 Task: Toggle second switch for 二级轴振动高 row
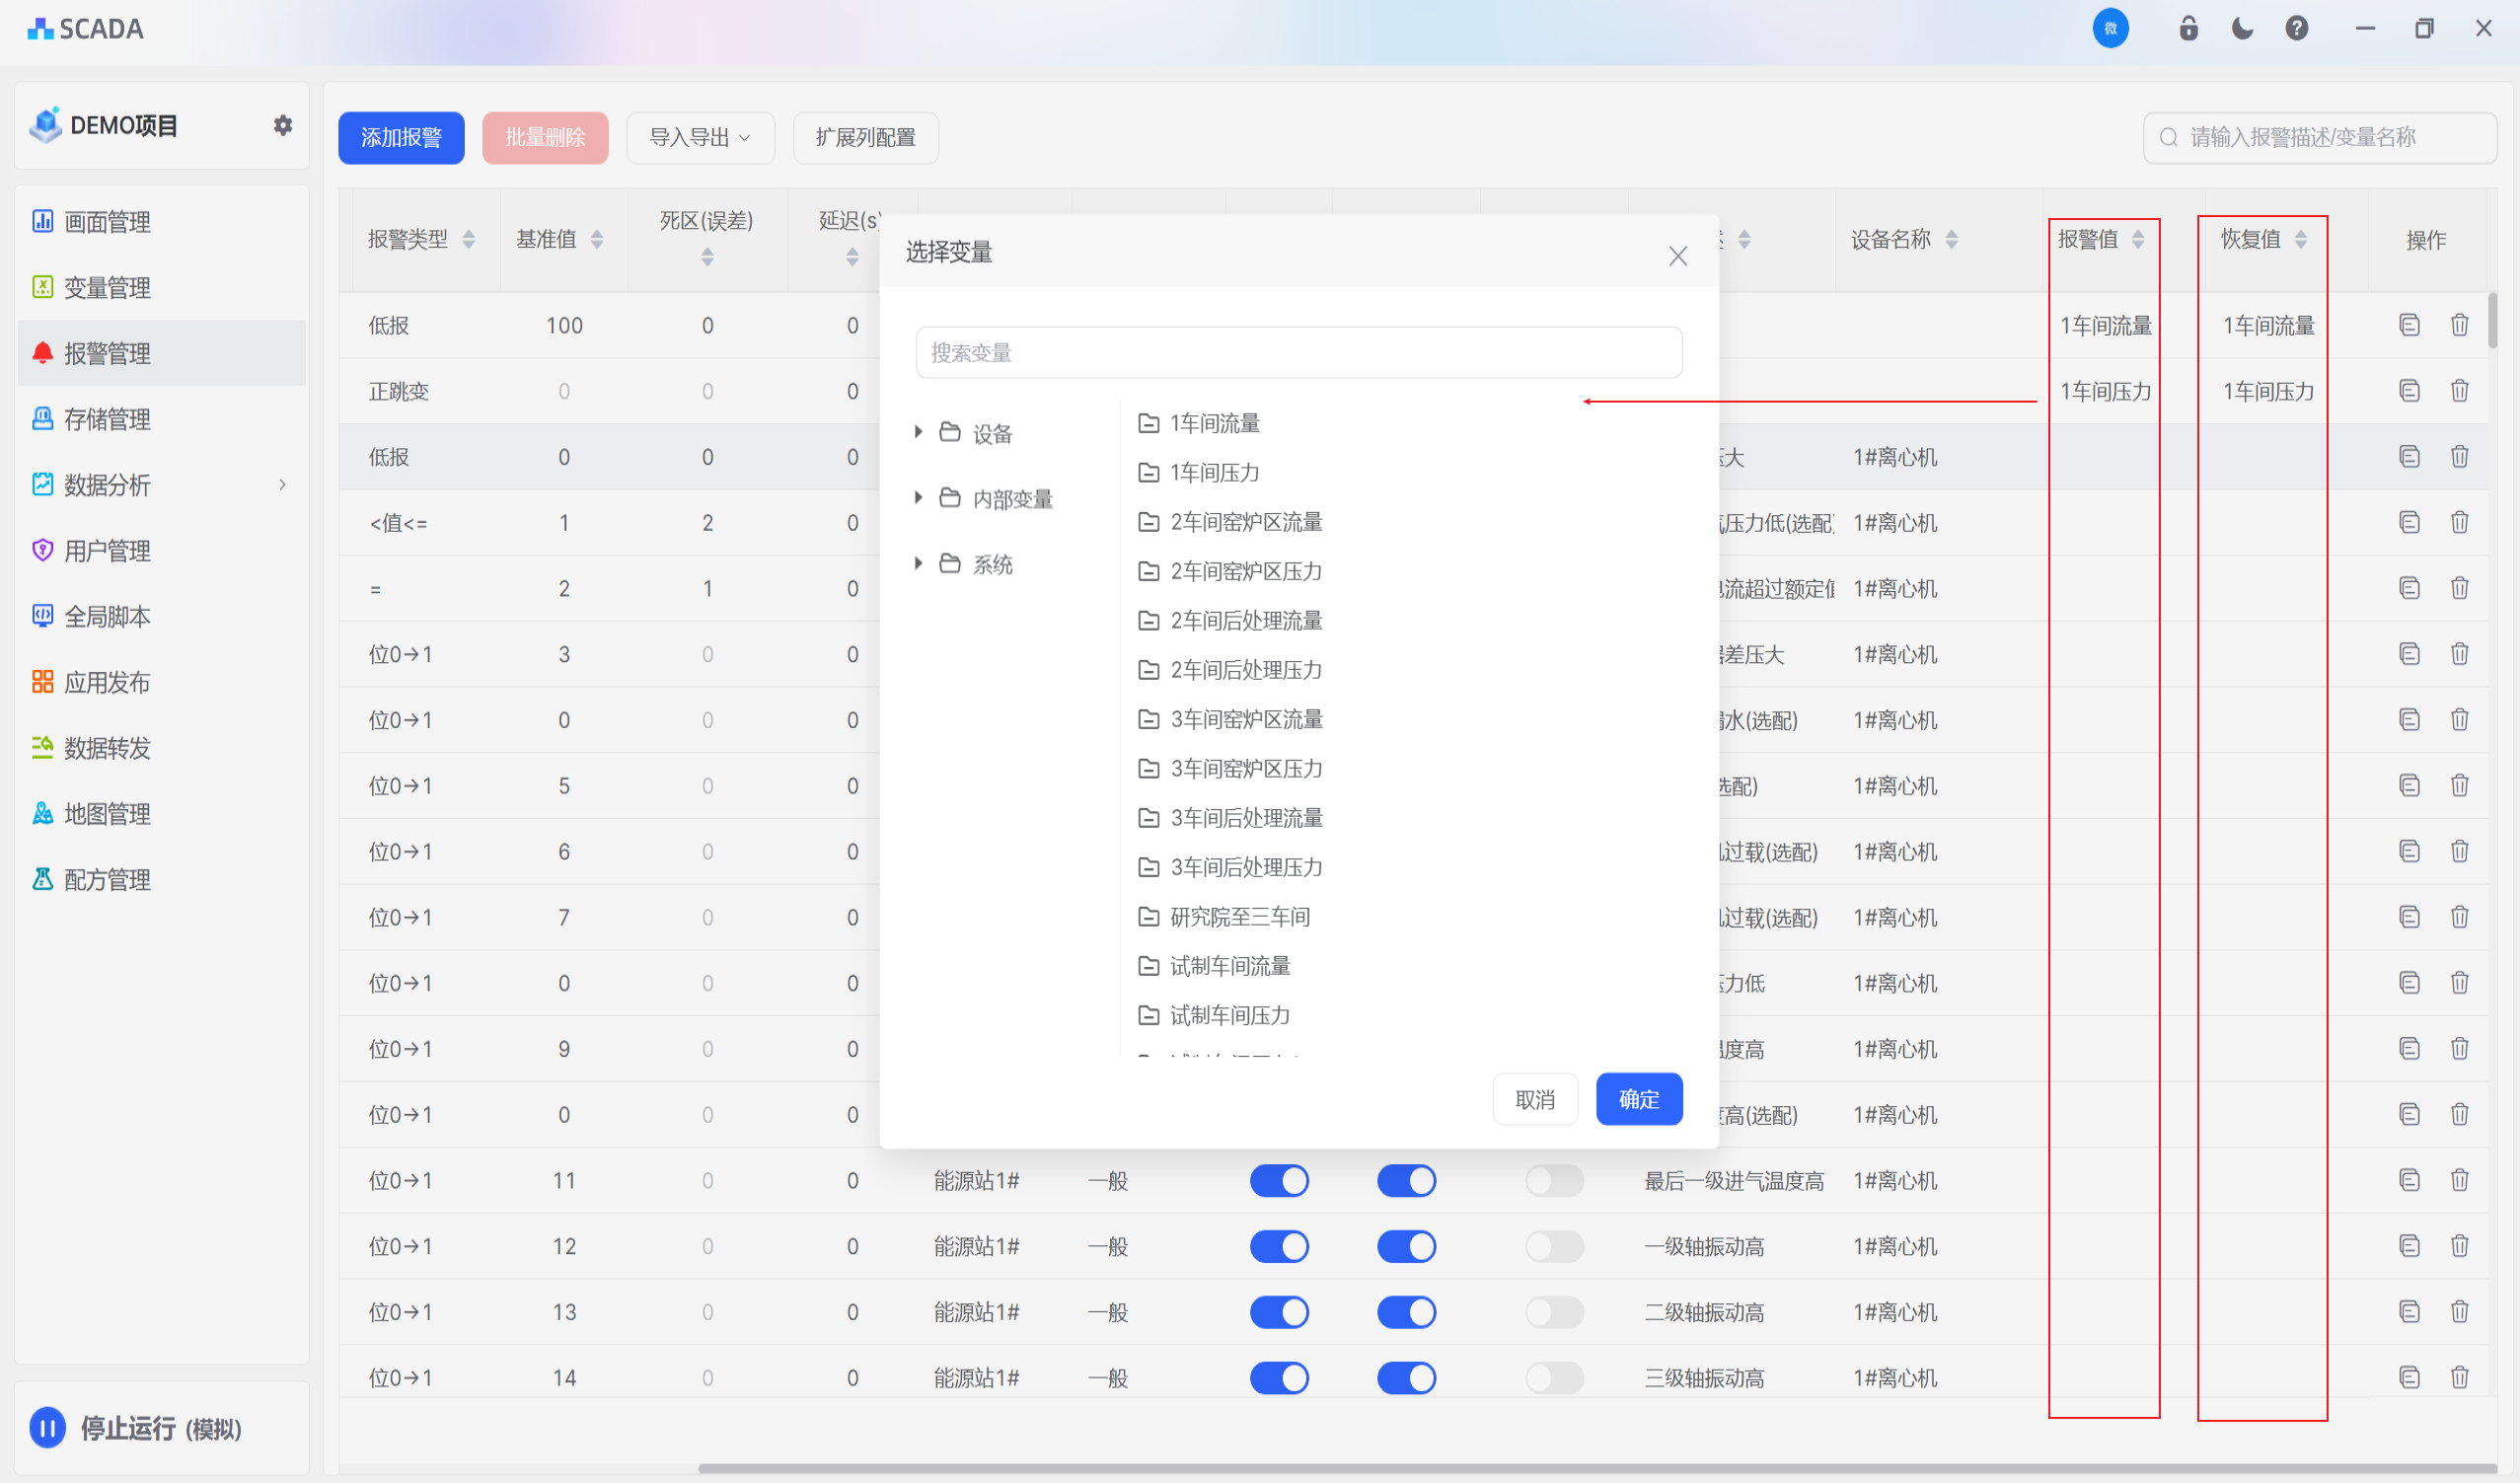tap(1405, 1312)
